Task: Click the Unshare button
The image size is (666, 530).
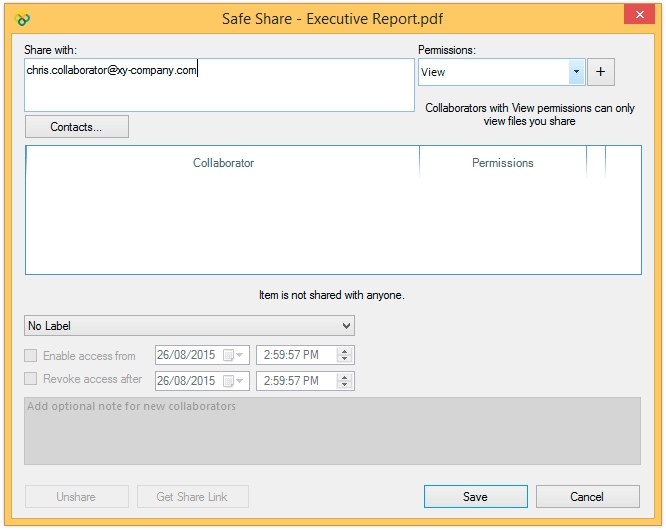Action: (x=77, y=496)
